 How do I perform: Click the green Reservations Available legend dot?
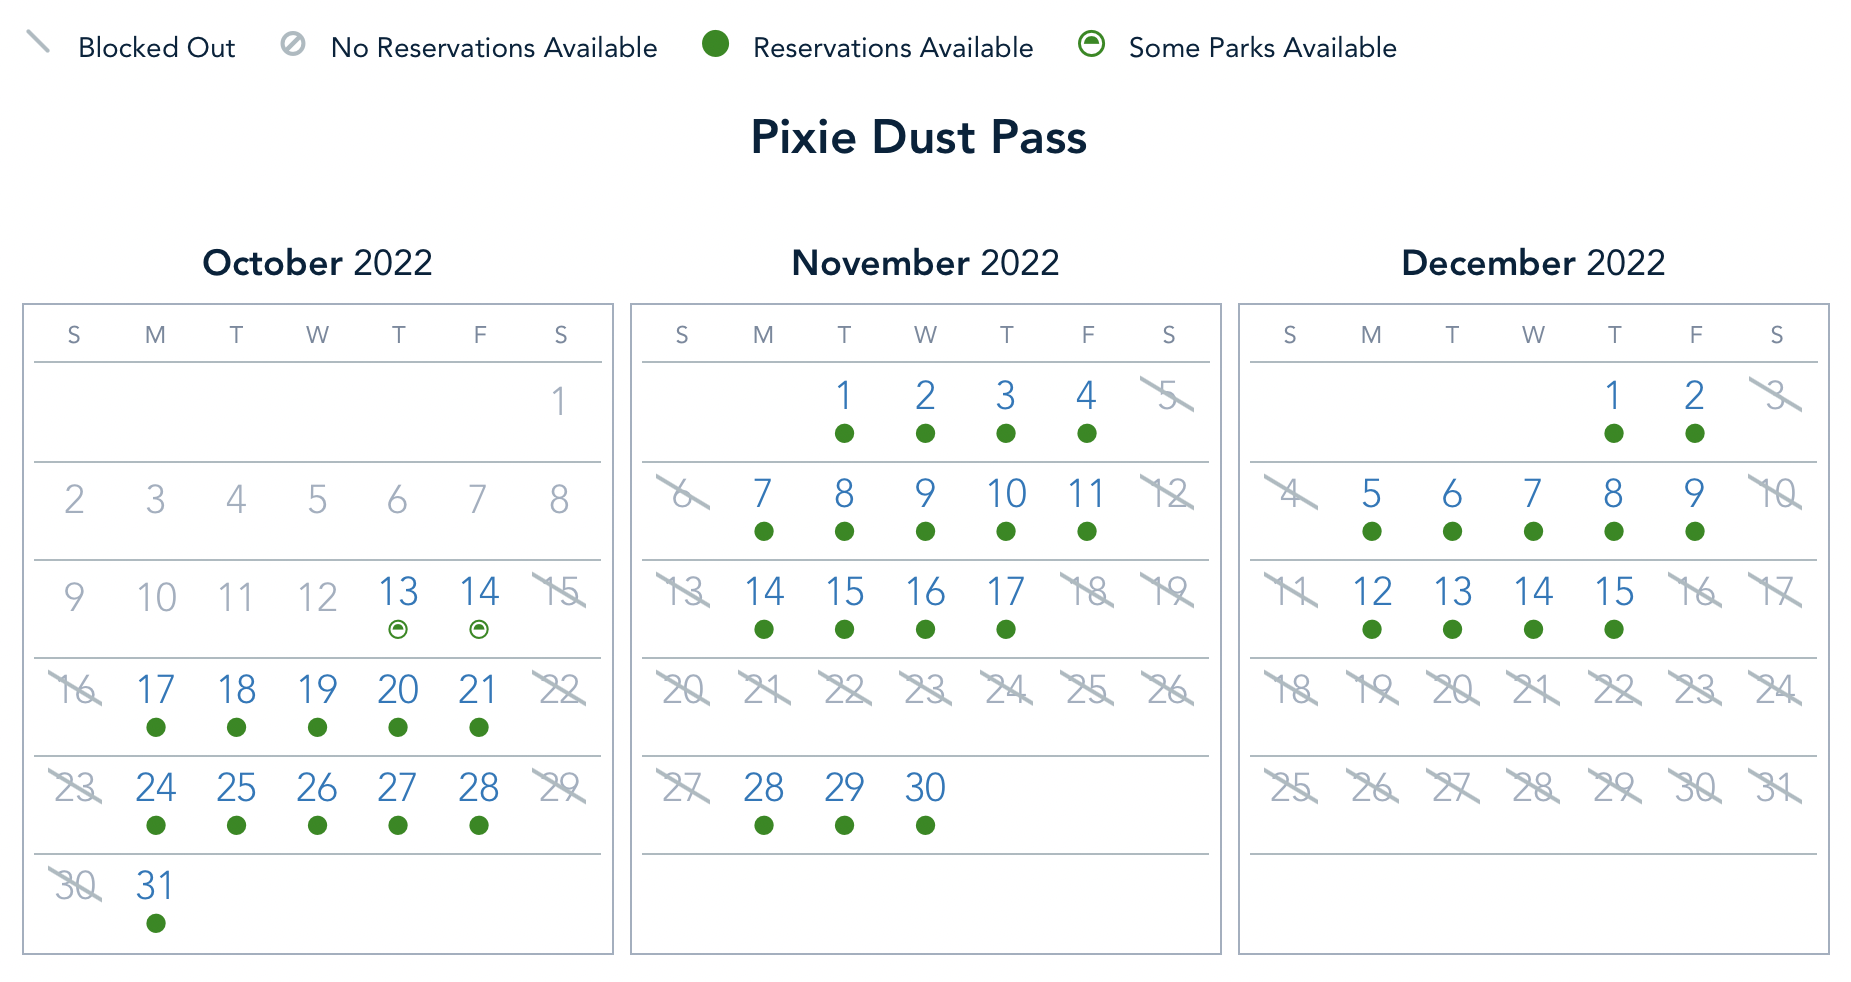click(x=715, y=44)
